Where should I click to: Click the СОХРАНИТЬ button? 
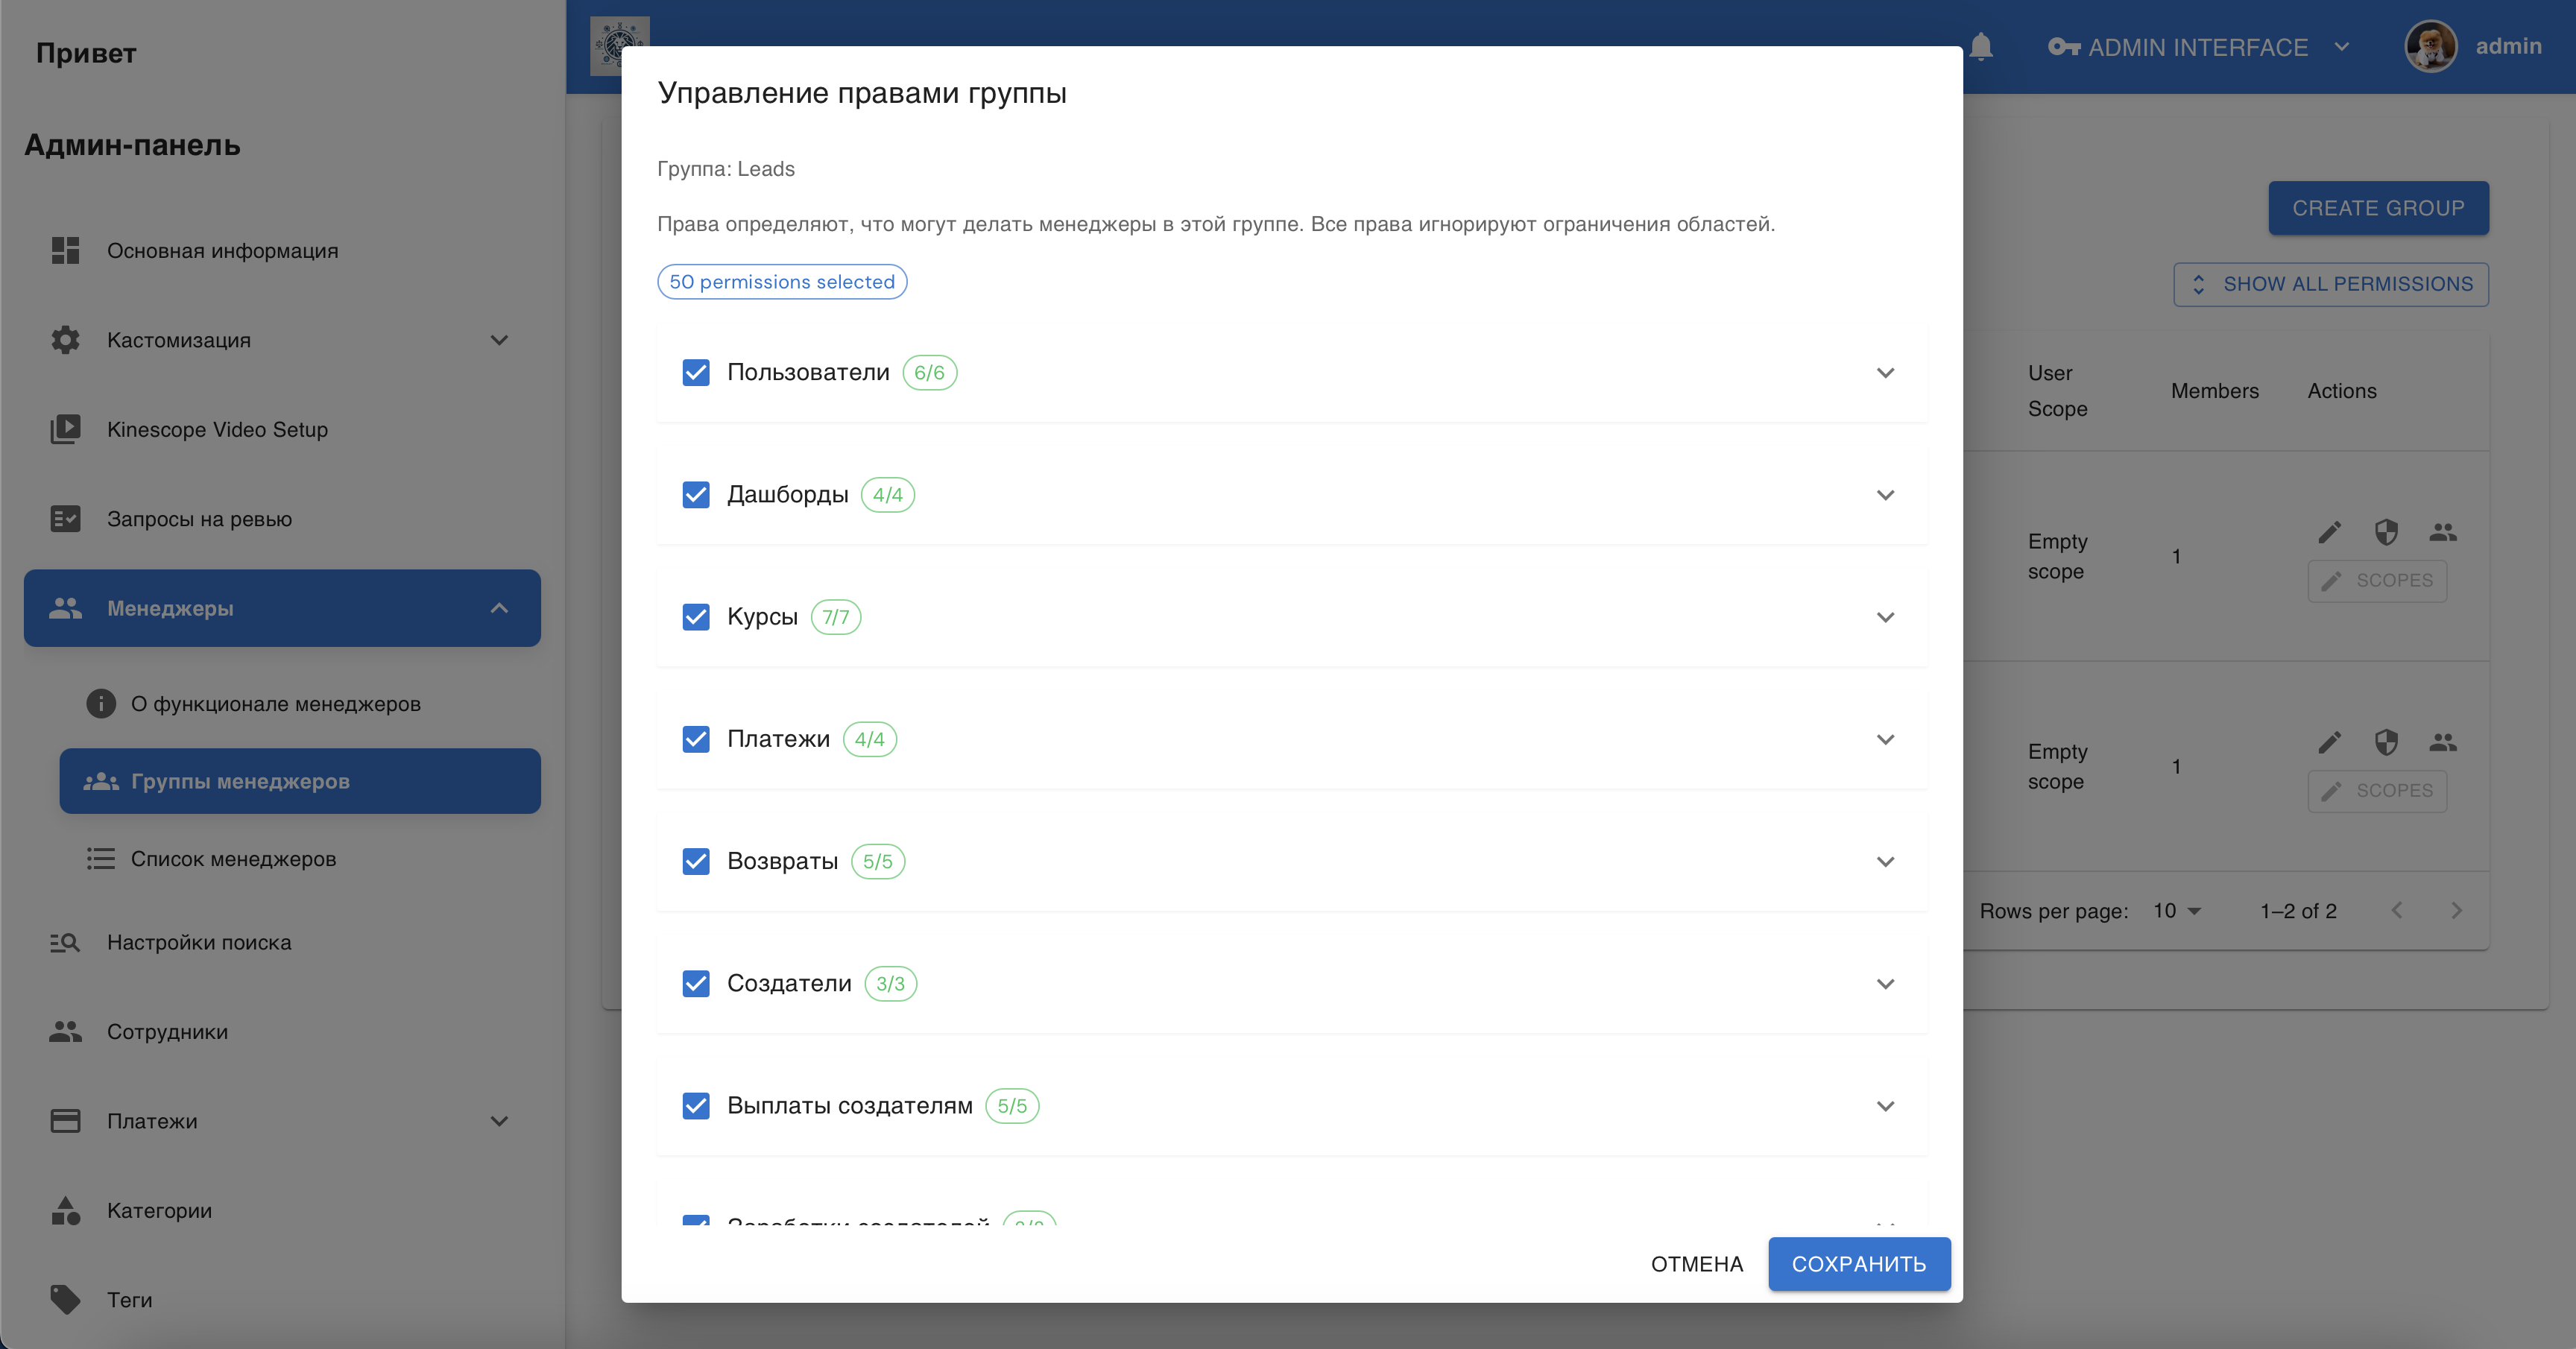(x=1859, y=1264)
